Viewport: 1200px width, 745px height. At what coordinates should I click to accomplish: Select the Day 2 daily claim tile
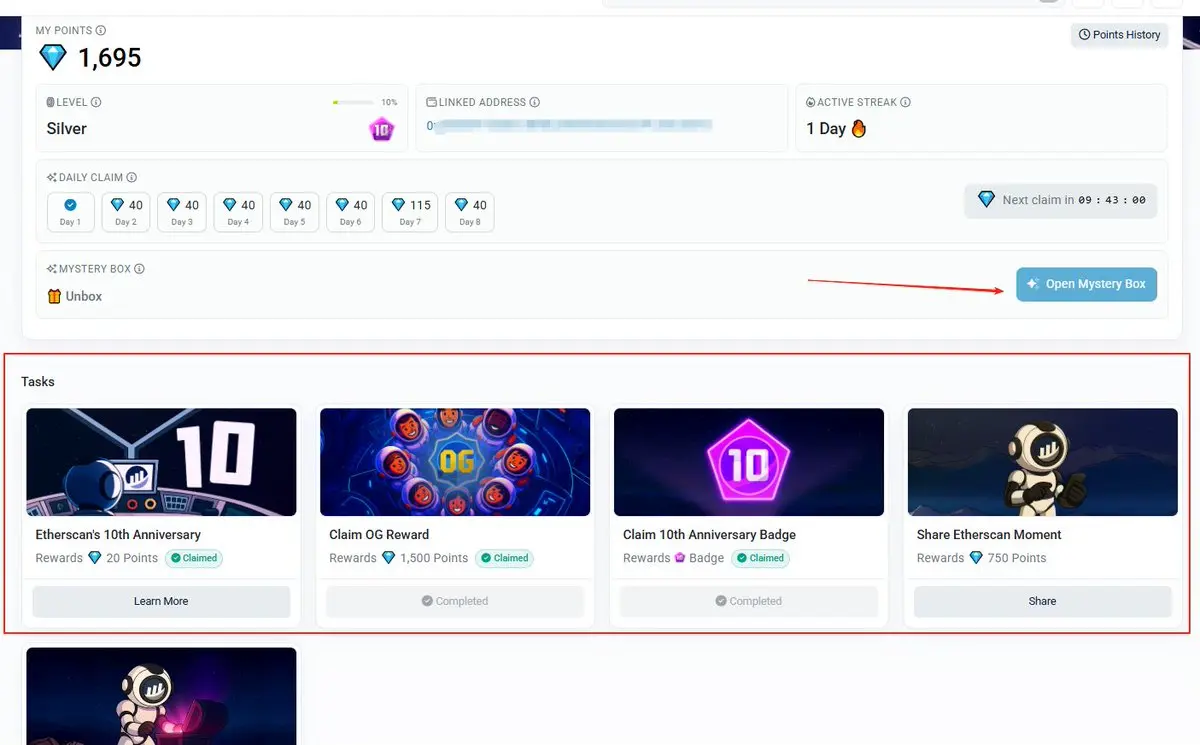click(x=126, y=212)
